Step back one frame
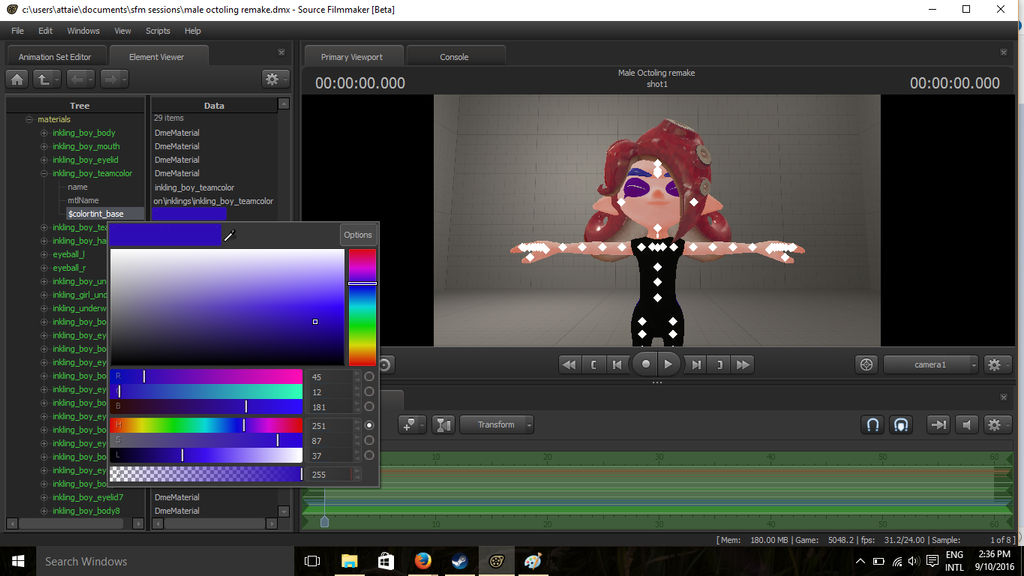 pyautogui.click(x=616, y=364)
